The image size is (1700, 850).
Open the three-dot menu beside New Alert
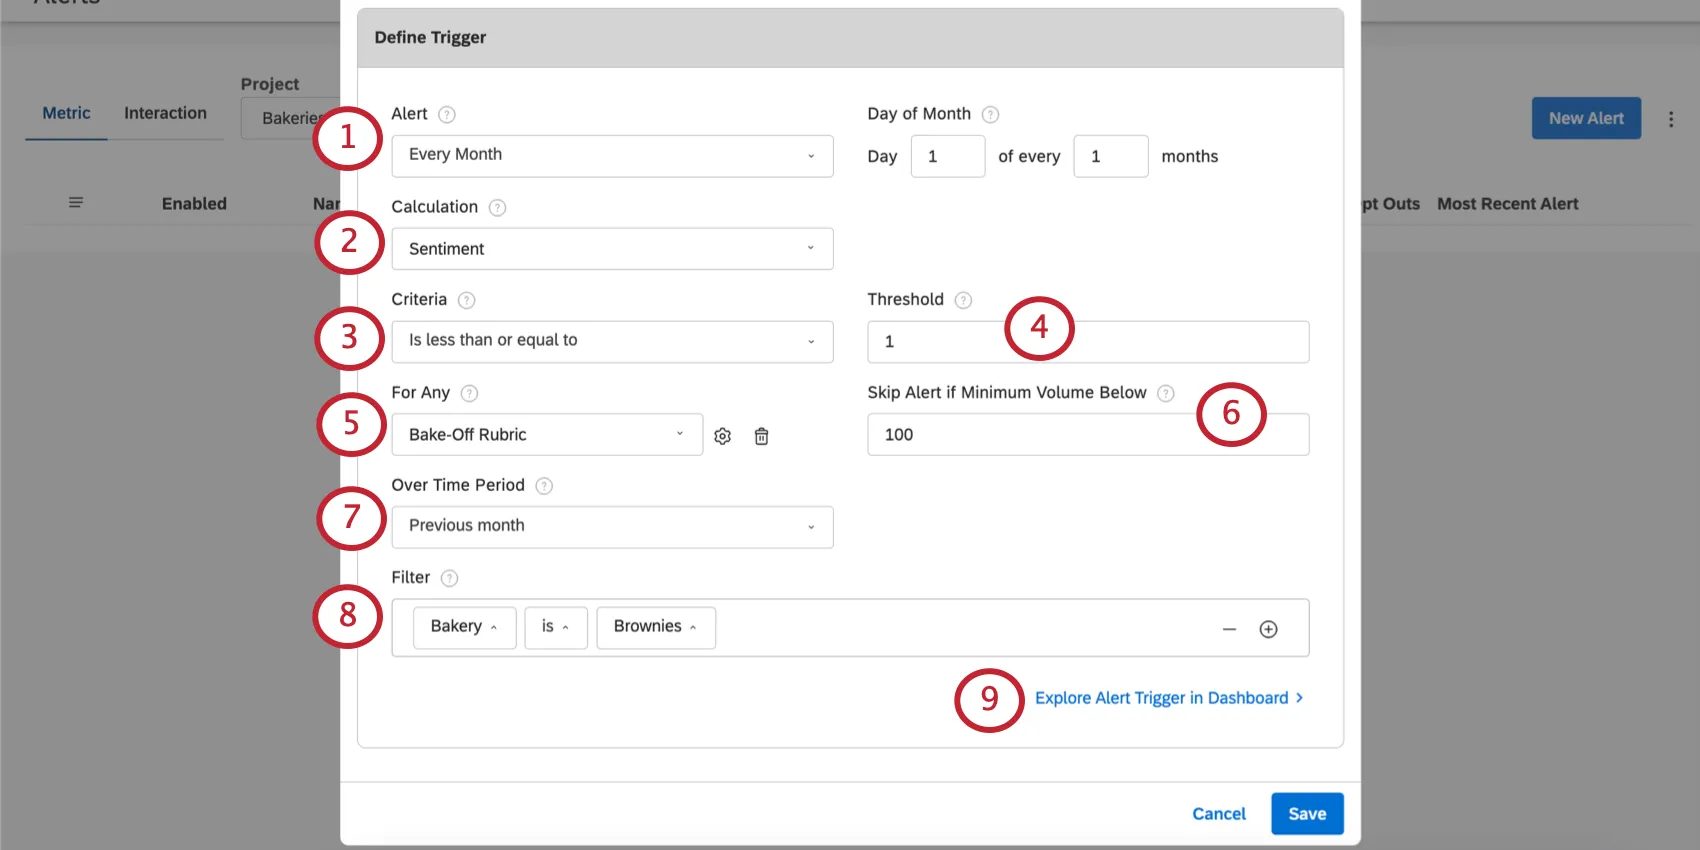[x=1670, y=119]
